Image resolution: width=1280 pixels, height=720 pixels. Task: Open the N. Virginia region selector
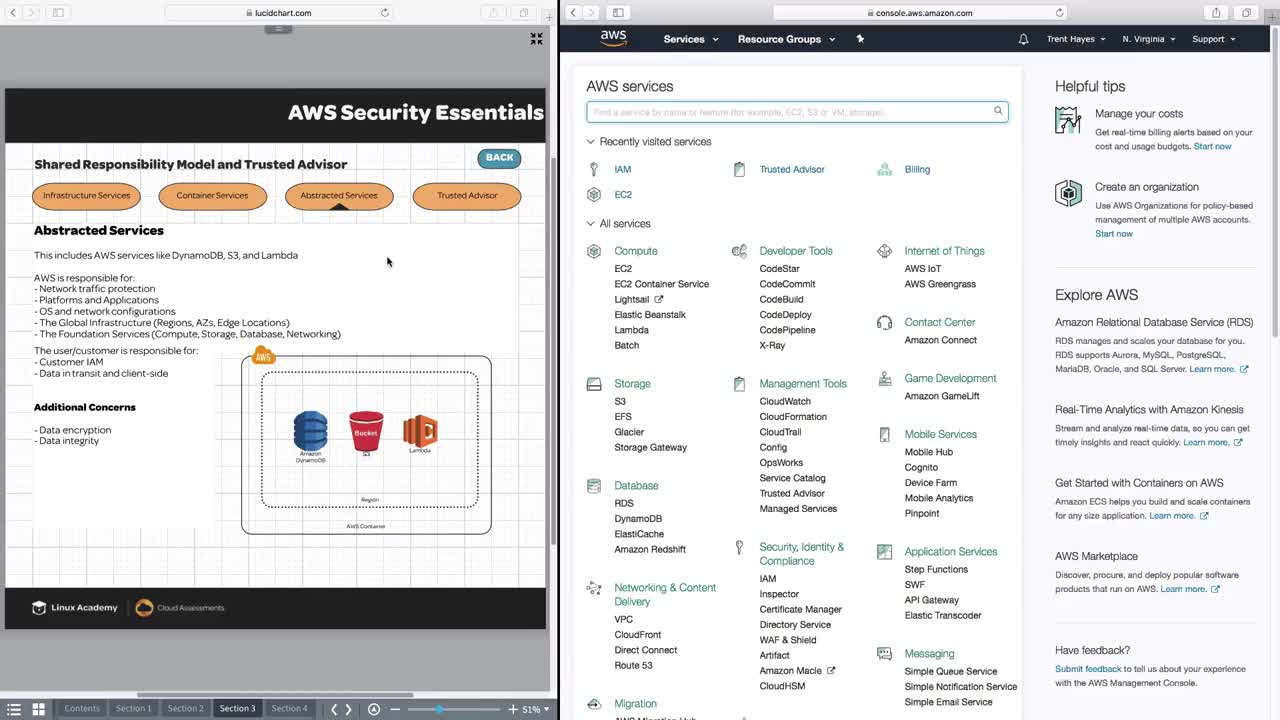[x=1148, y=39]
